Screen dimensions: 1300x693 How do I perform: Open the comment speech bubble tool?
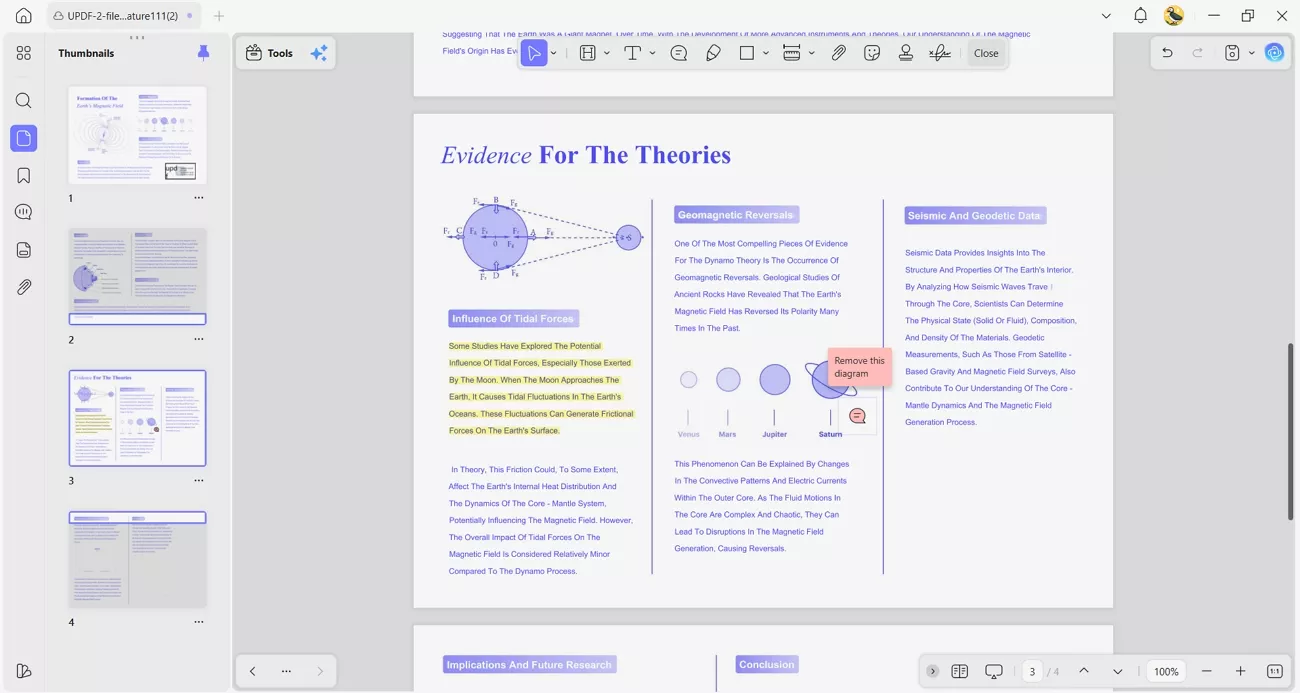[679, 52]
